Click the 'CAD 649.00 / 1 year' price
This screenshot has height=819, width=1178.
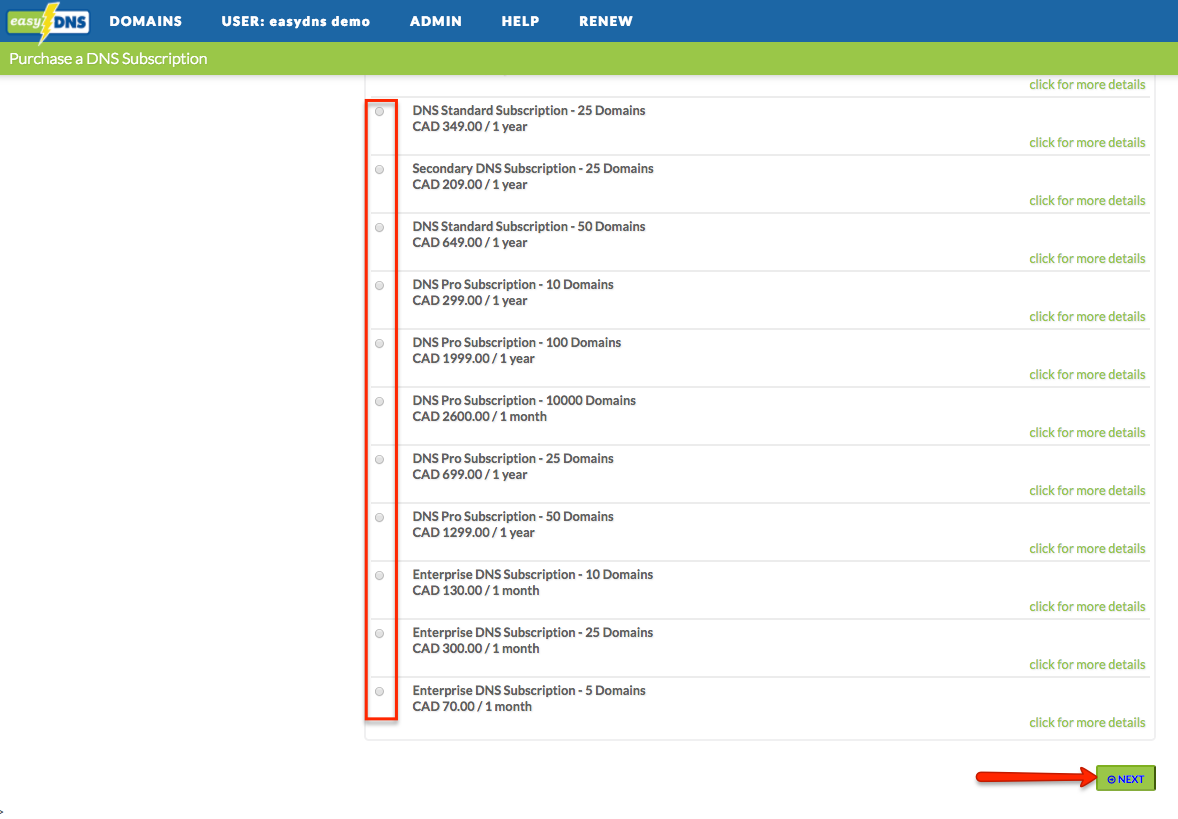470,242
